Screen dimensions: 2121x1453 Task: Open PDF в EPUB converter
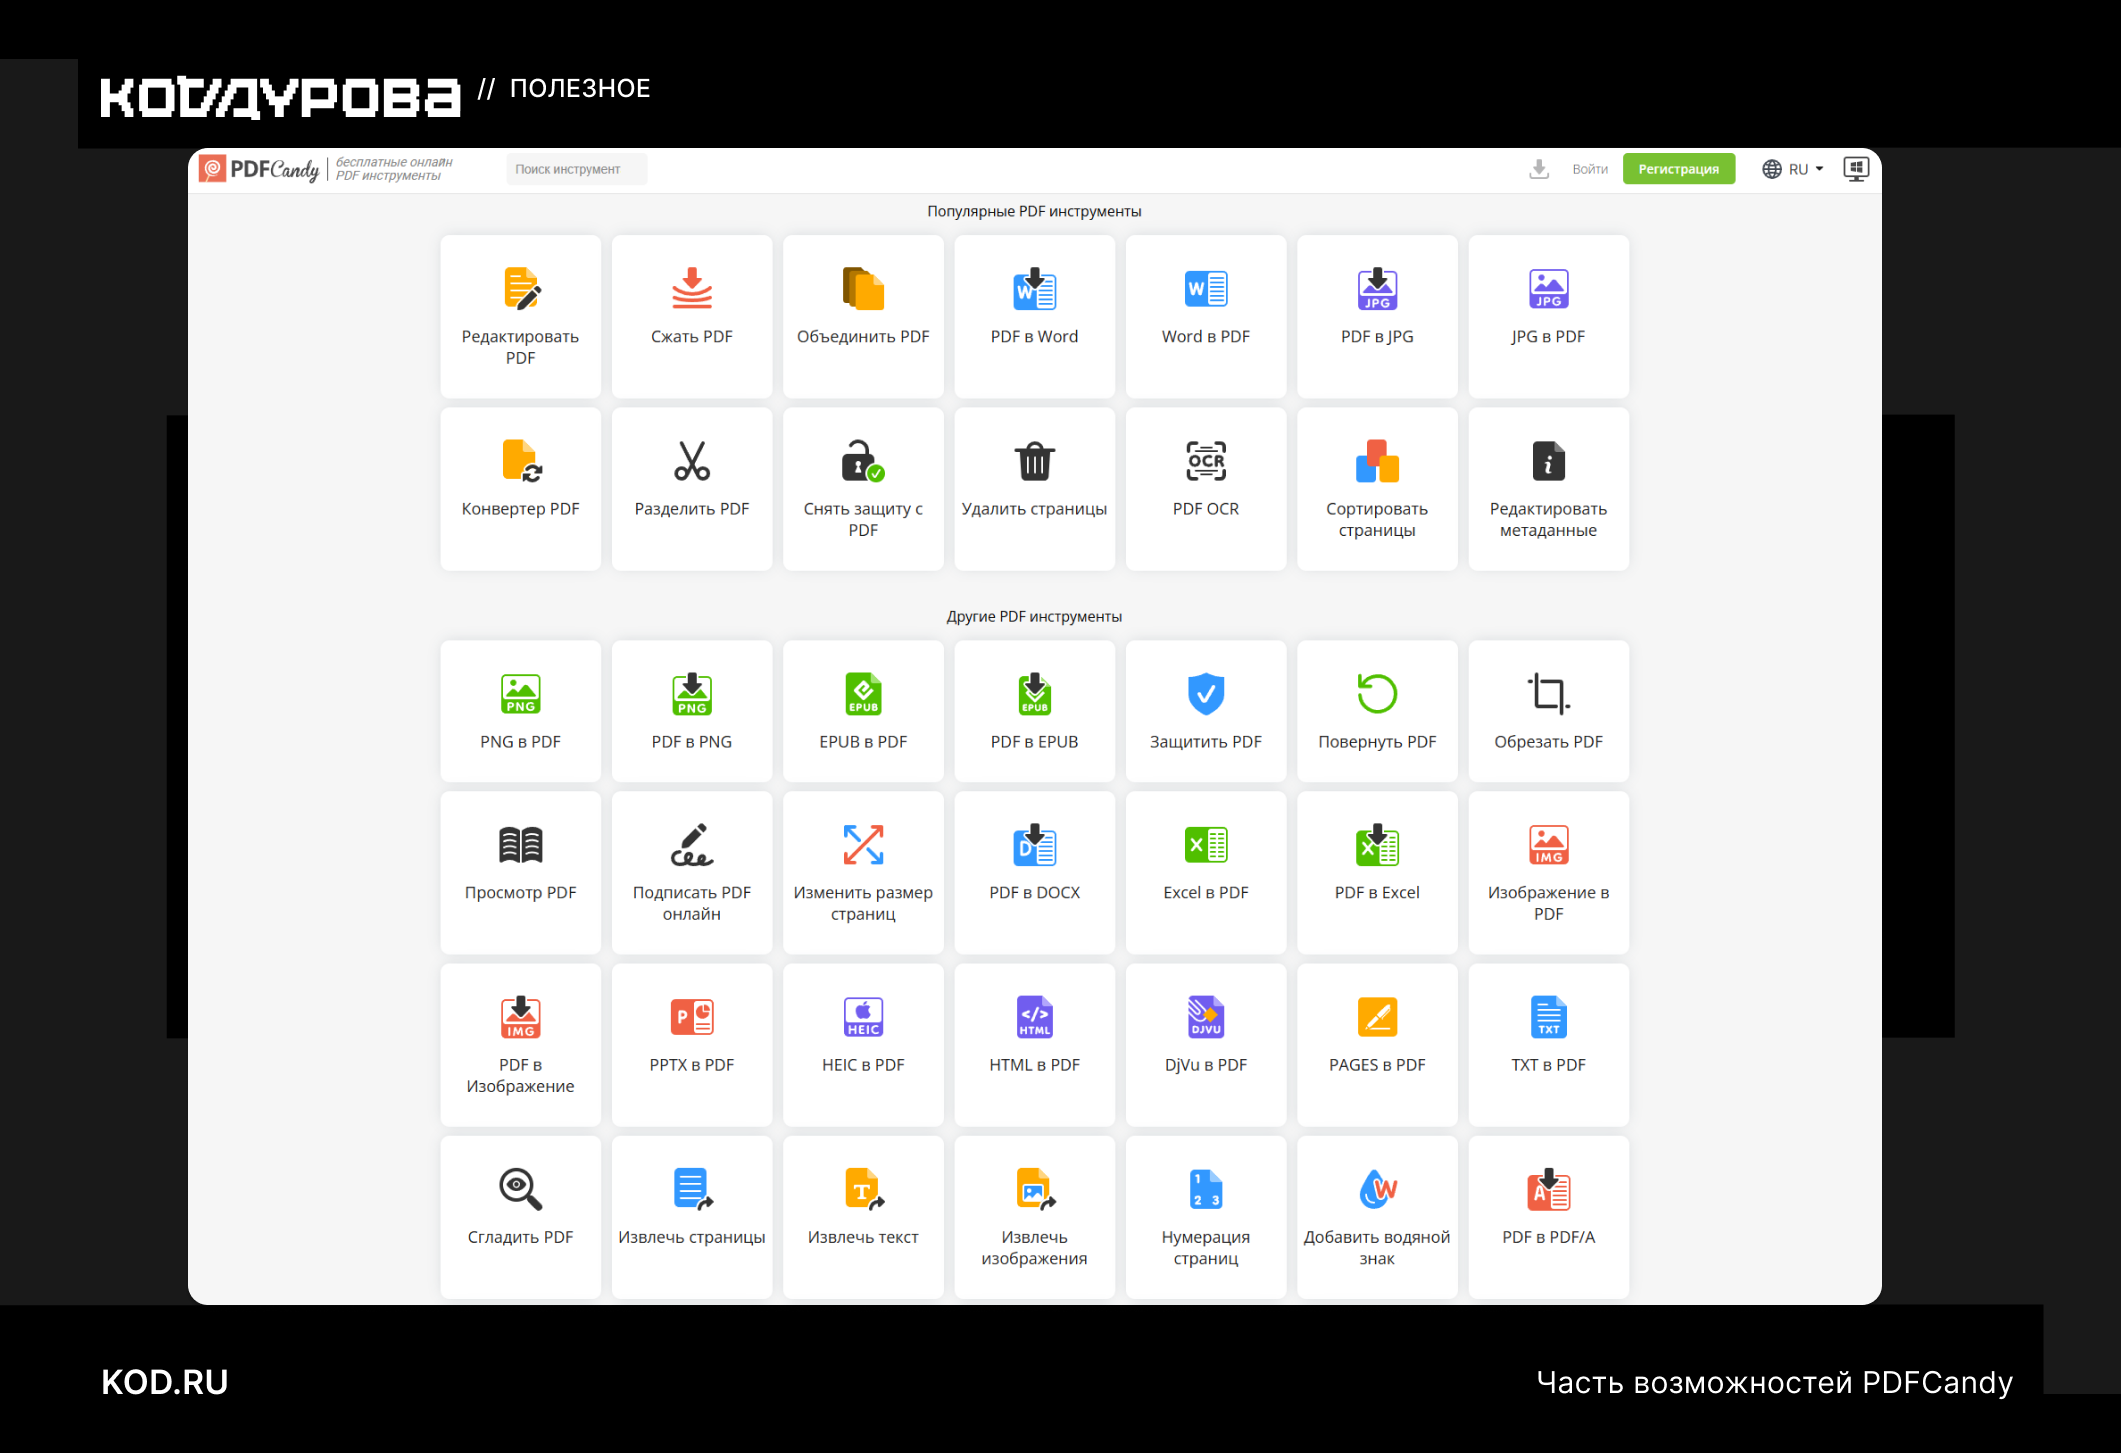1034,710
